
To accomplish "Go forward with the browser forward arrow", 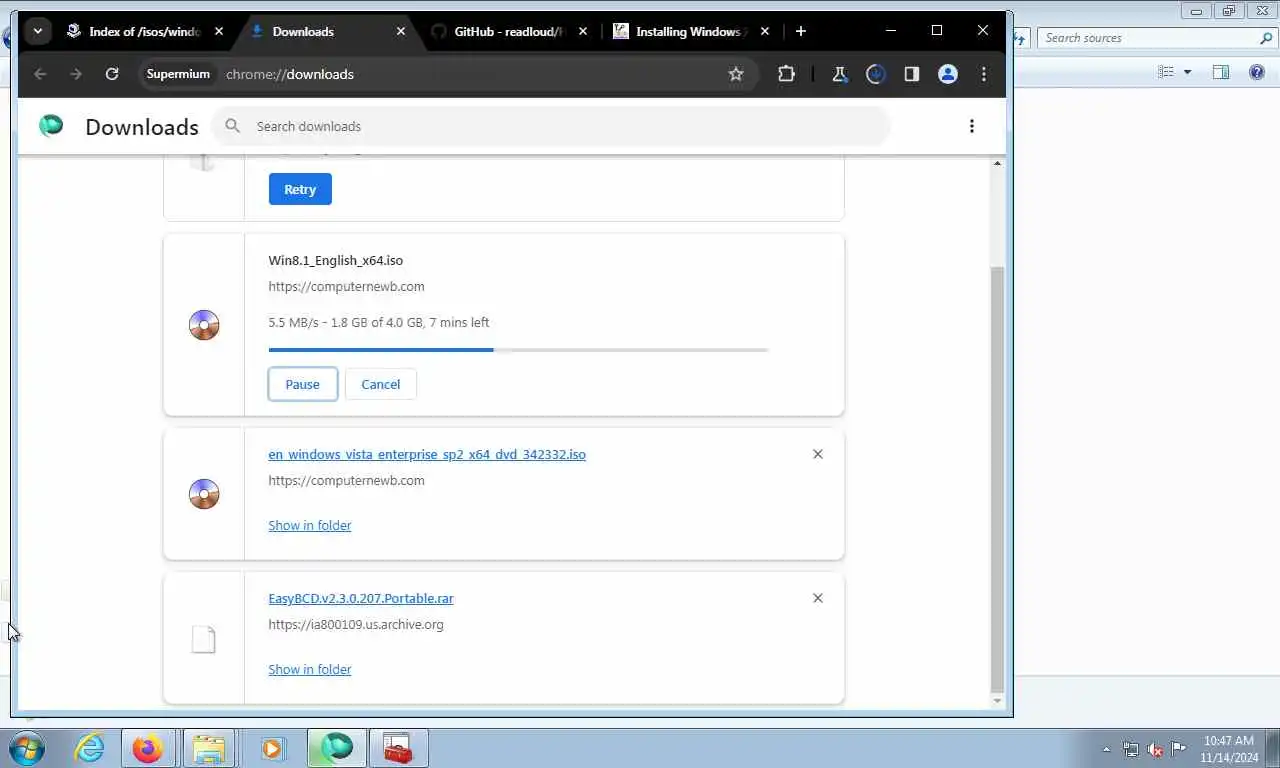I will coord(76,74).
